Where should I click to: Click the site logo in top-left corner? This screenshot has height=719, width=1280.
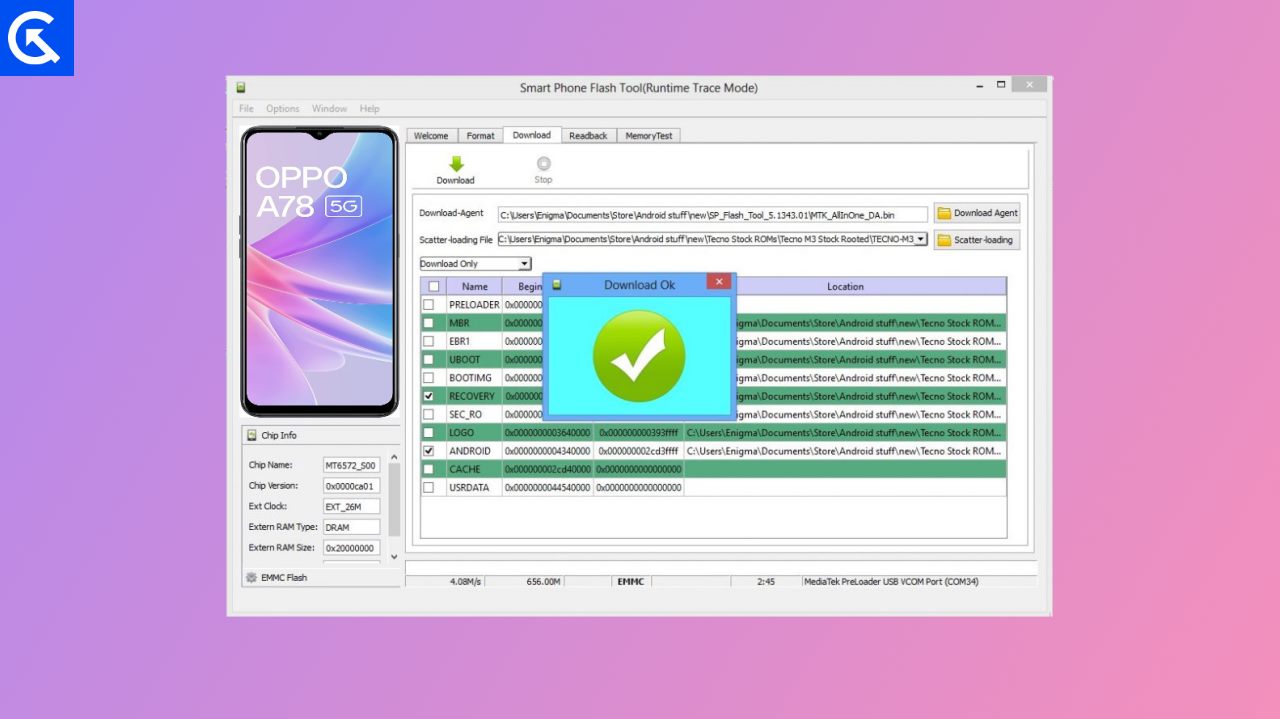tap(37, 38)
